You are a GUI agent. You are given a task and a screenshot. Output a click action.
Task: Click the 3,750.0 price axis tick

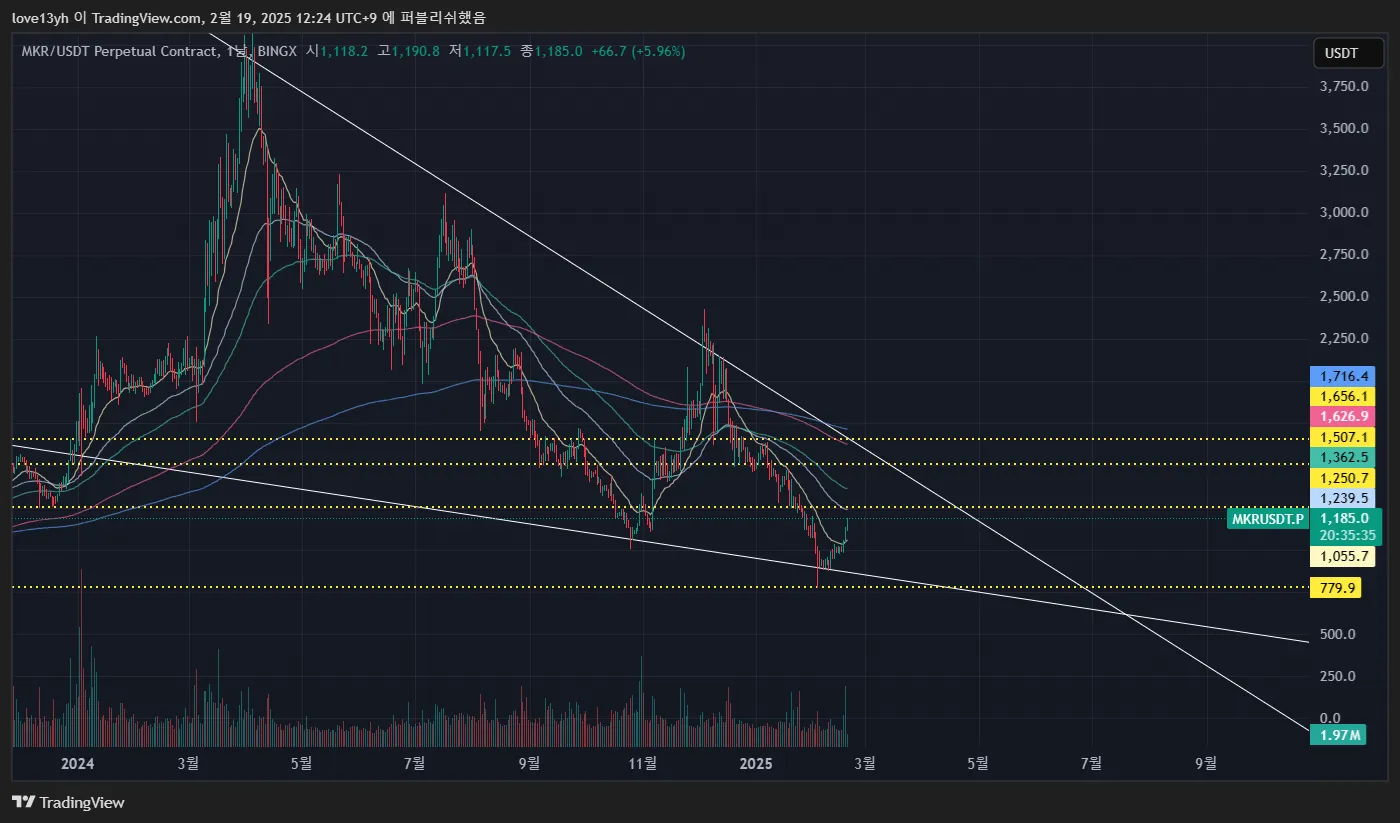point(1344,87)
